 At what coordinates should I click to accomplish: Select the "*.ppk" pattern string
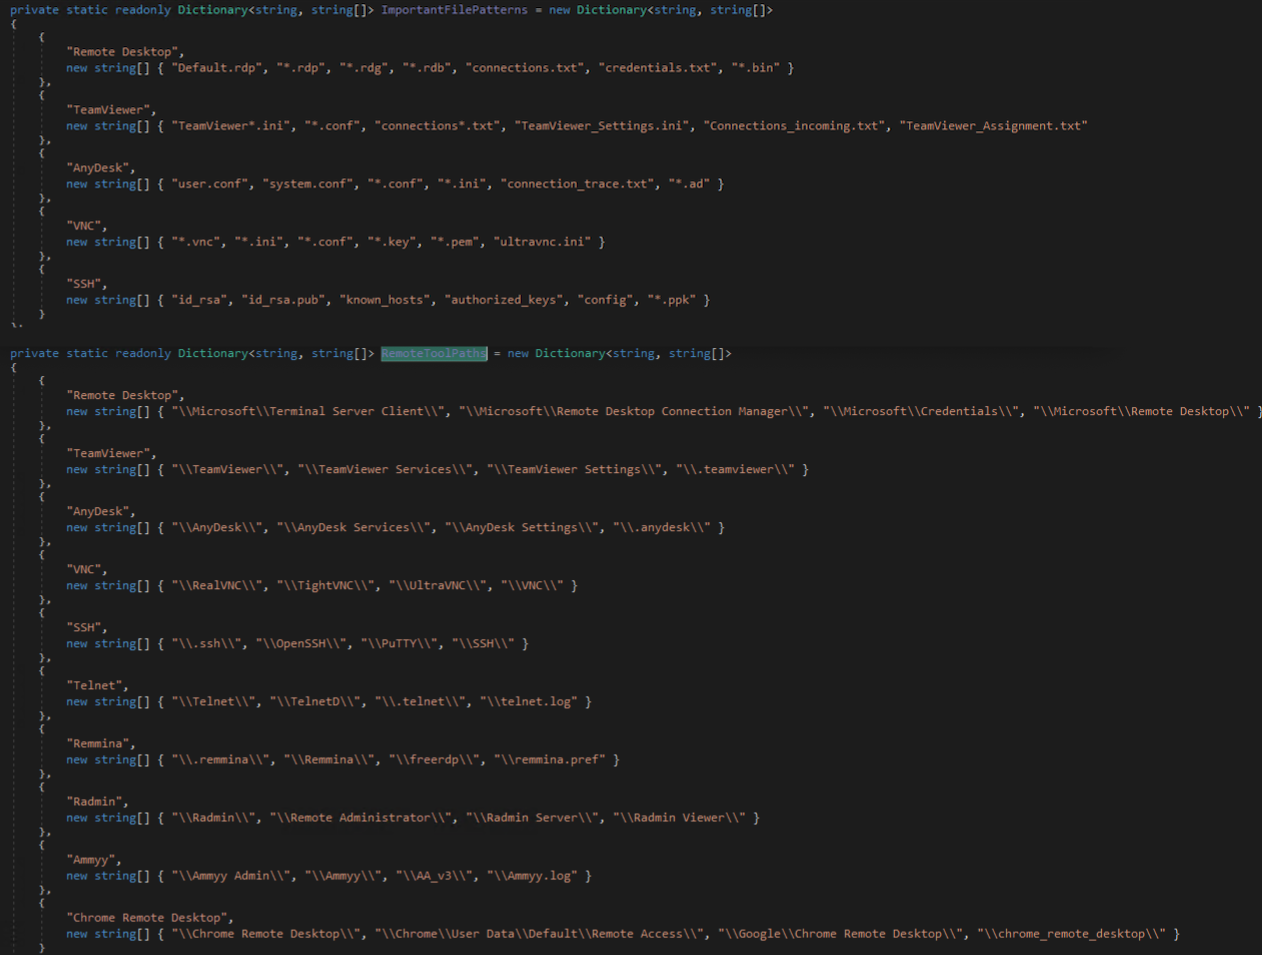click(672, 300)
